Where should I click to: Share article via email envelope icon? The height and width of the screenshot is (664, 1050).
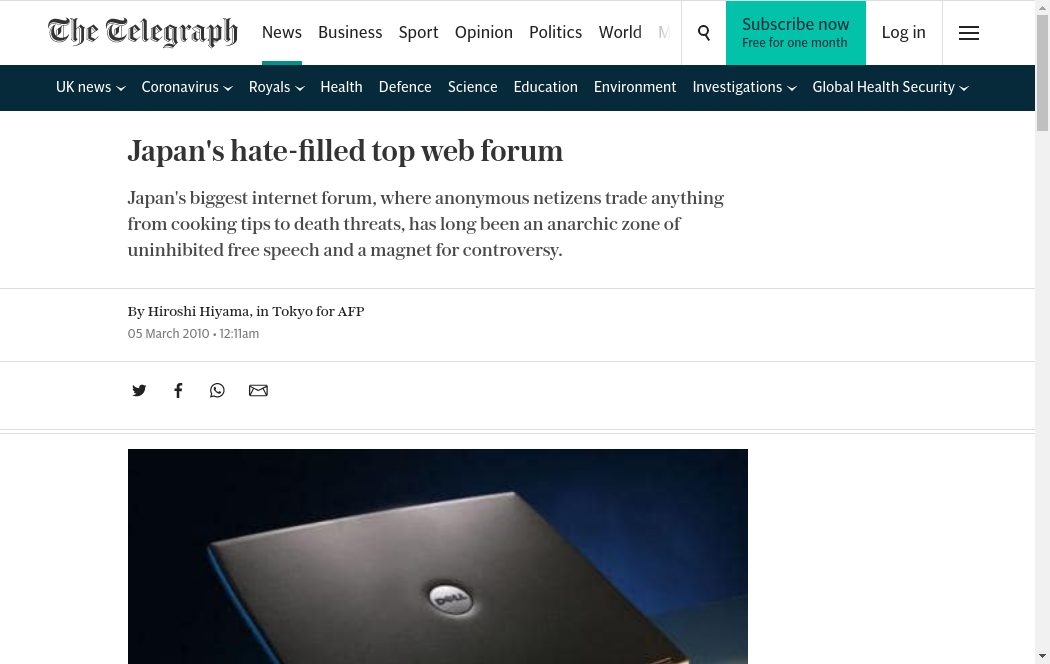[x=258, y=390]
